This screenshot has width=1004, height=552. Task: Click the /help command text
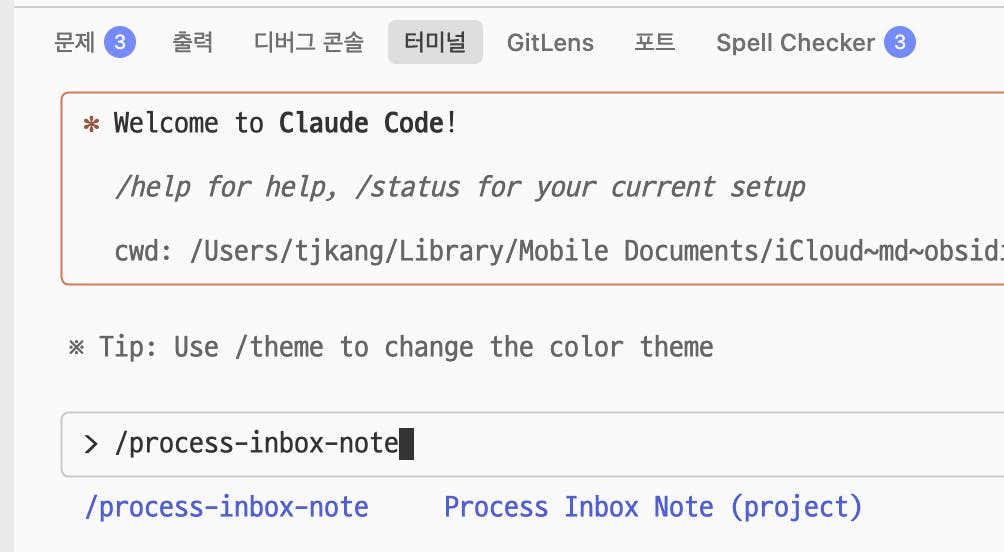pos(153,187)
